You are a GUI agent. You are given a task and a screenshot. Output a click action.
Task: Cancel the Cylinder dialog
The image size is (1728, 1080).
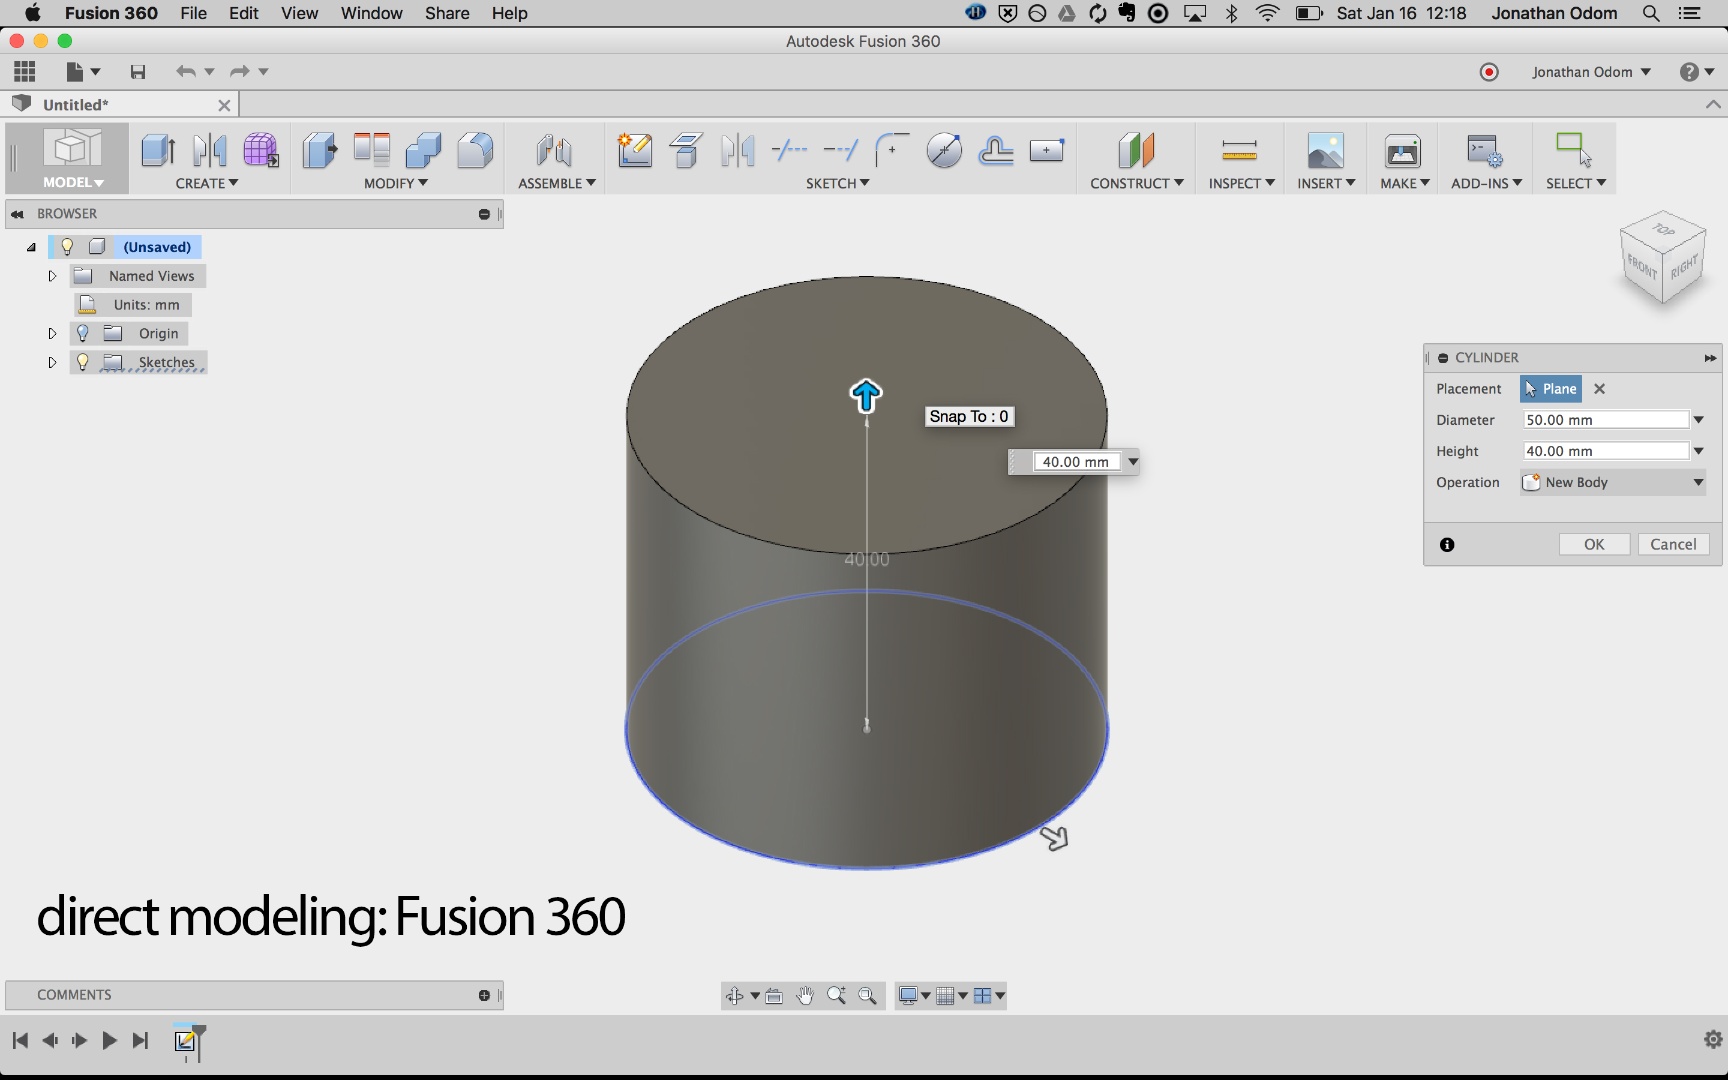[x=1672, y=544]
